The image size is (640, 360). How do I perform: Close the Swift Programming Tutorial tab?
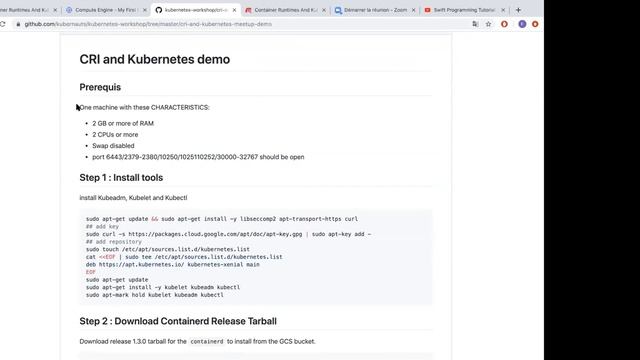point(503,10)
